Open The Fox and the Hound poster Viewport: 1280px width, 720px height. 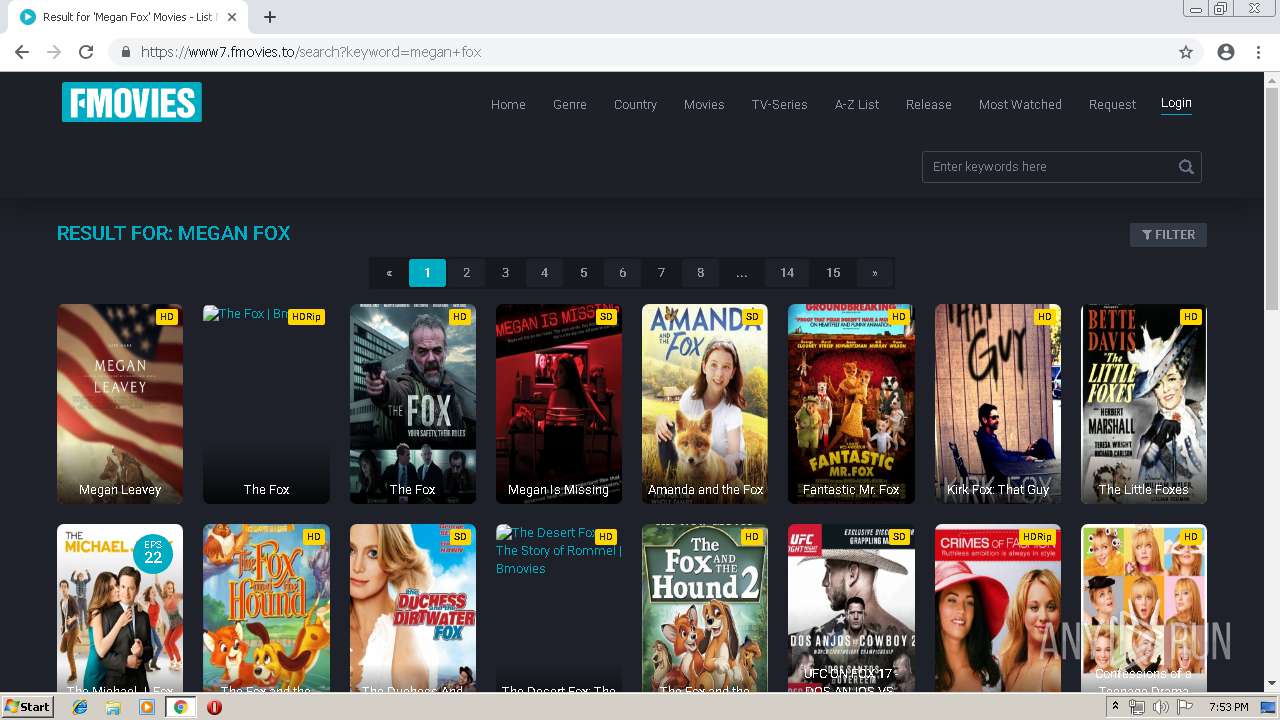click(266, 608)
